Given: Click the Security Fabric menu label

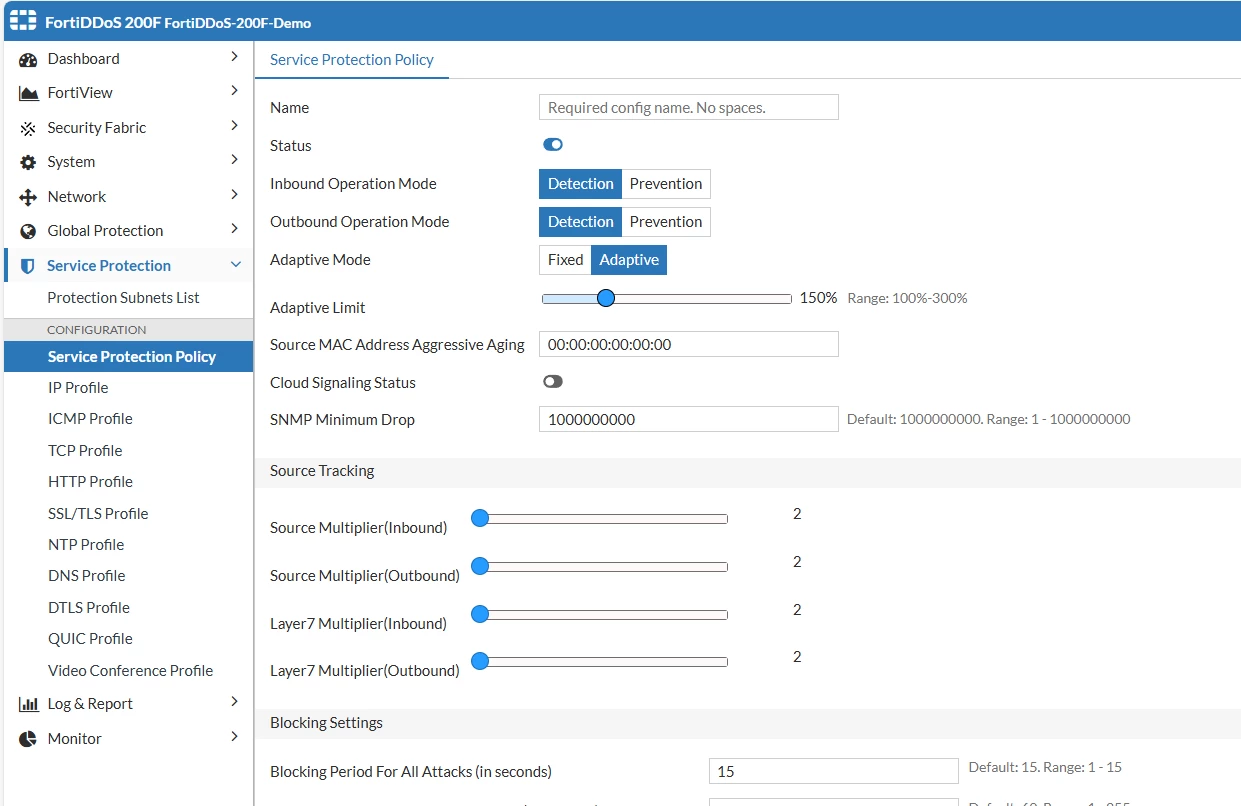Looking at the screenshot, I should point(97,128).
